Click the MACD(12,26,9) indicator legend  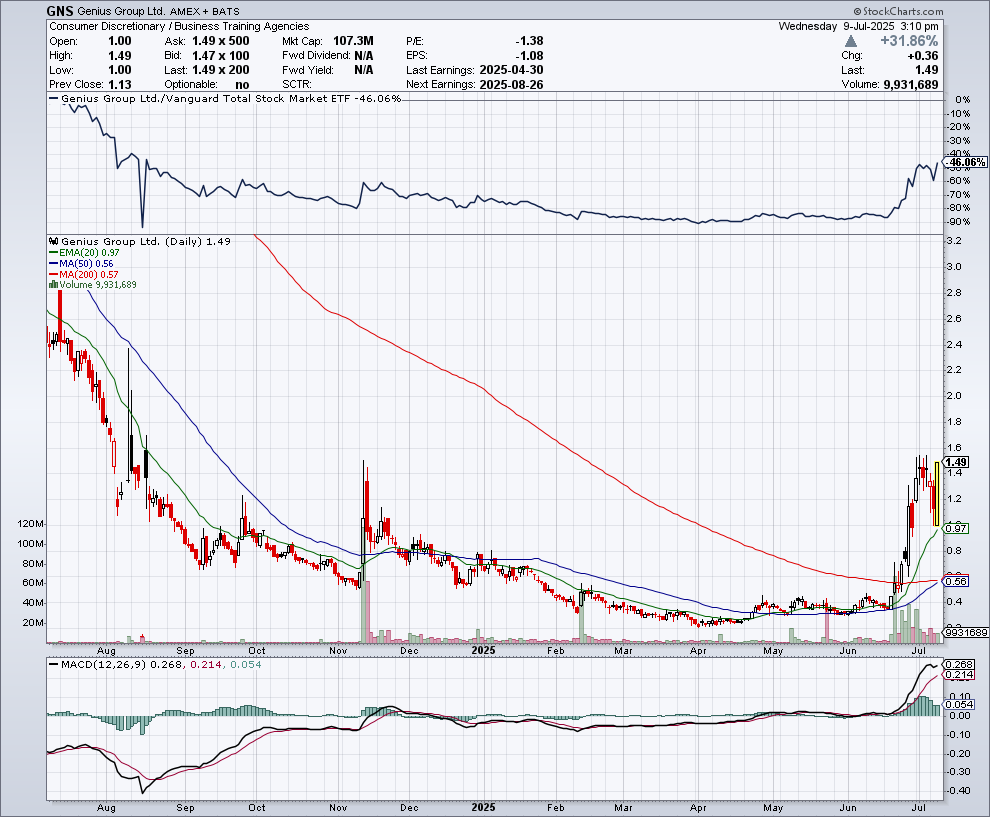pos(155,665)
